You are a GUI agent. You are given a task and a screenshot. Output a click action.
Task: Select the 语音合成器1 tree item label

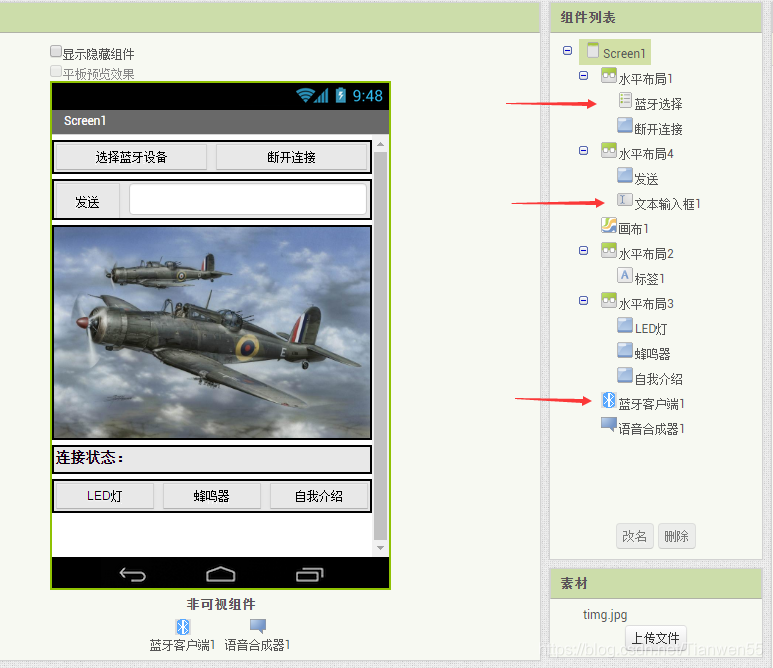[x=651, y=429]
